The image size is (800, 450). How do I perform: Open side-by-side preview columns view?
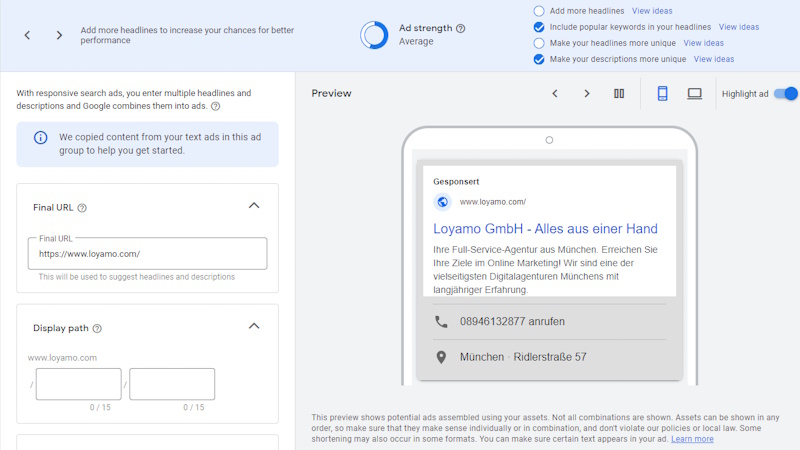[x=619, y=93]
